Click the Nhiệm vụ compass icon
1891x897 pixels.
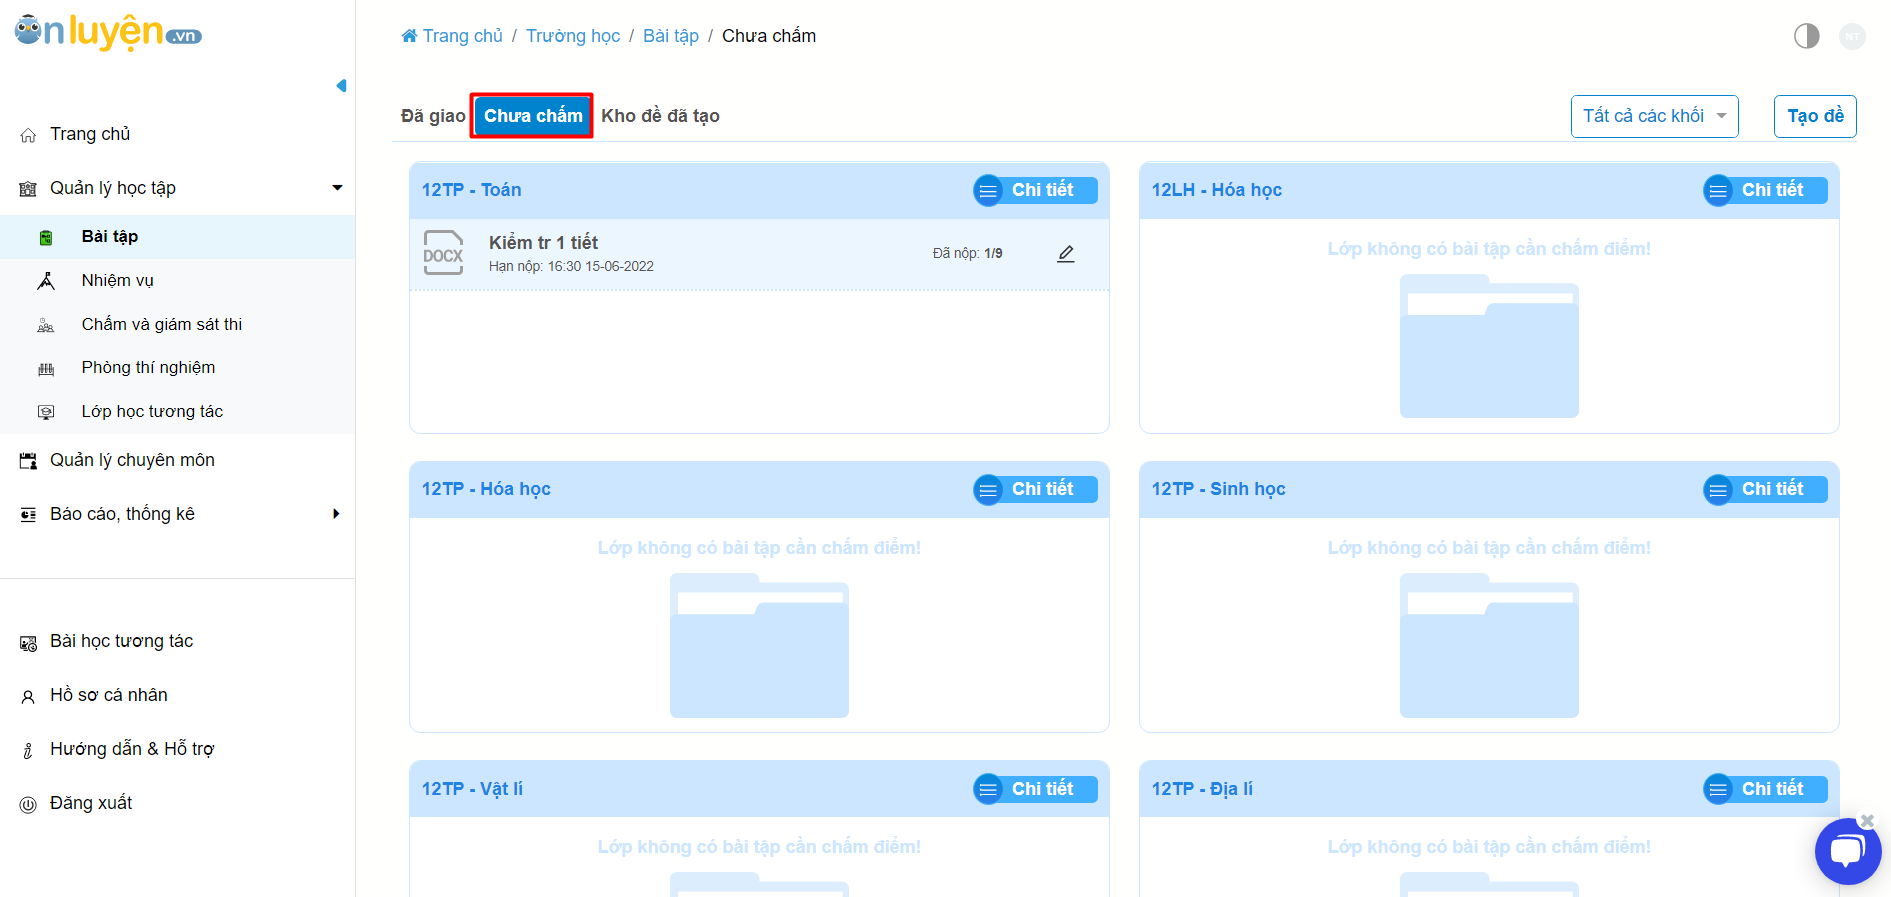coord(46,281)
